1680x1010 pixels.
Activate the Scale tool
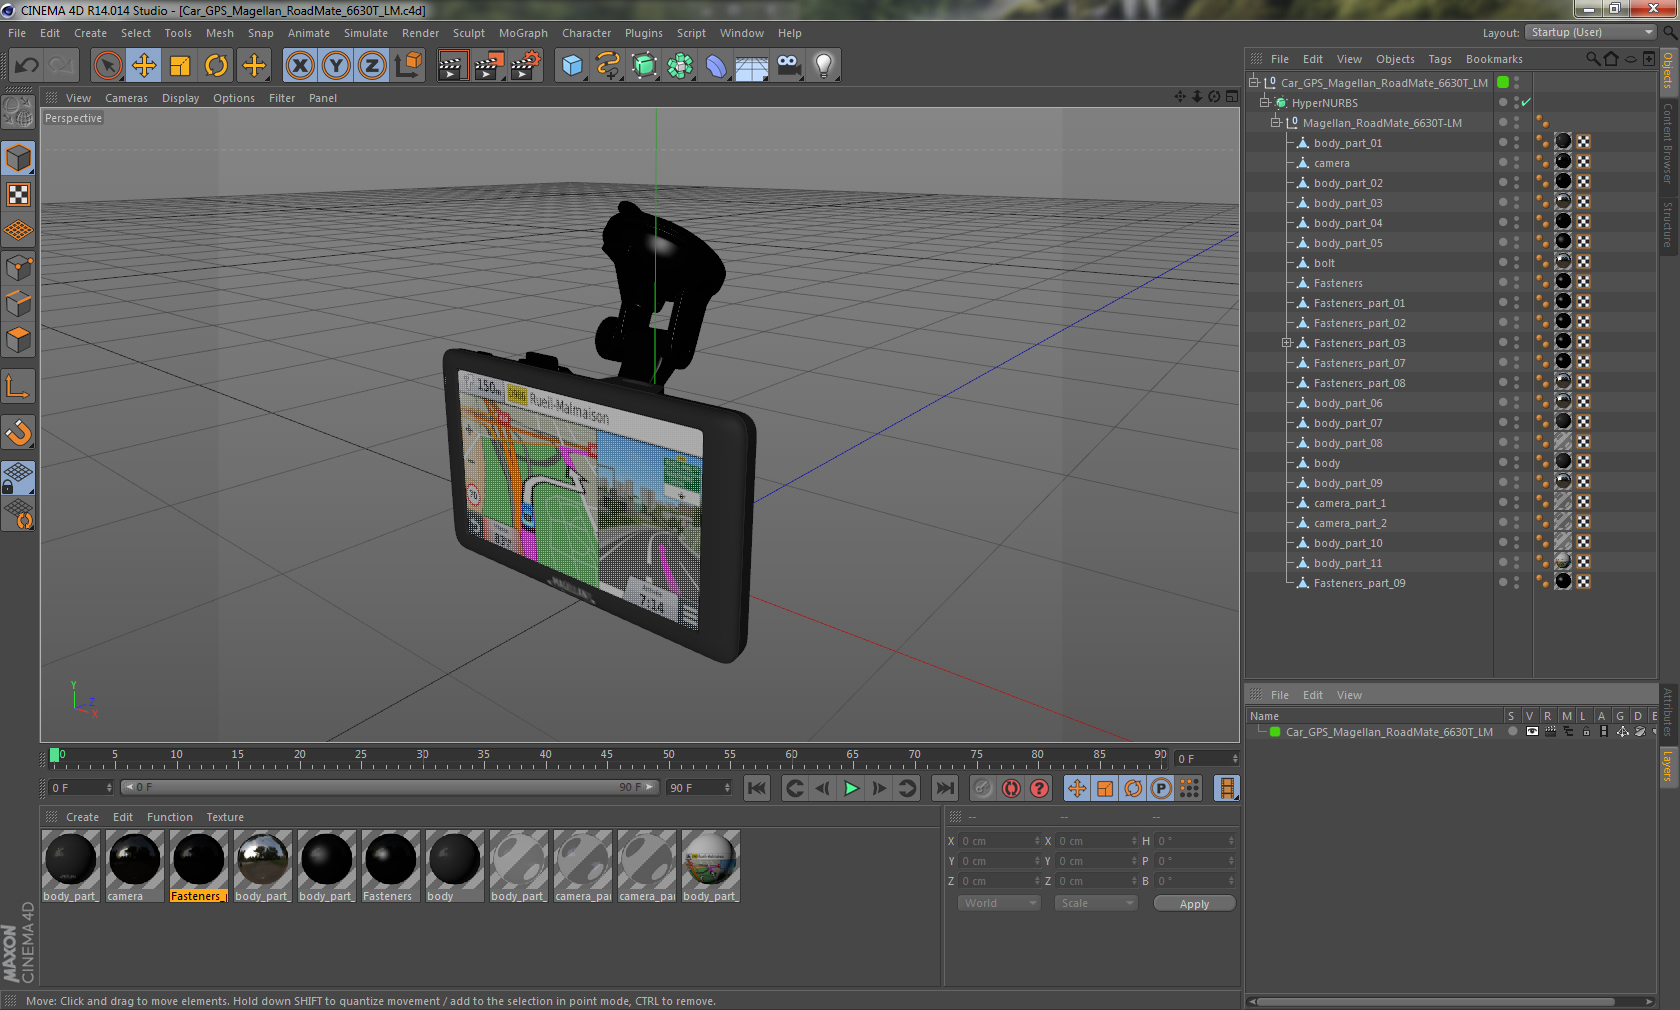(180, 66)
